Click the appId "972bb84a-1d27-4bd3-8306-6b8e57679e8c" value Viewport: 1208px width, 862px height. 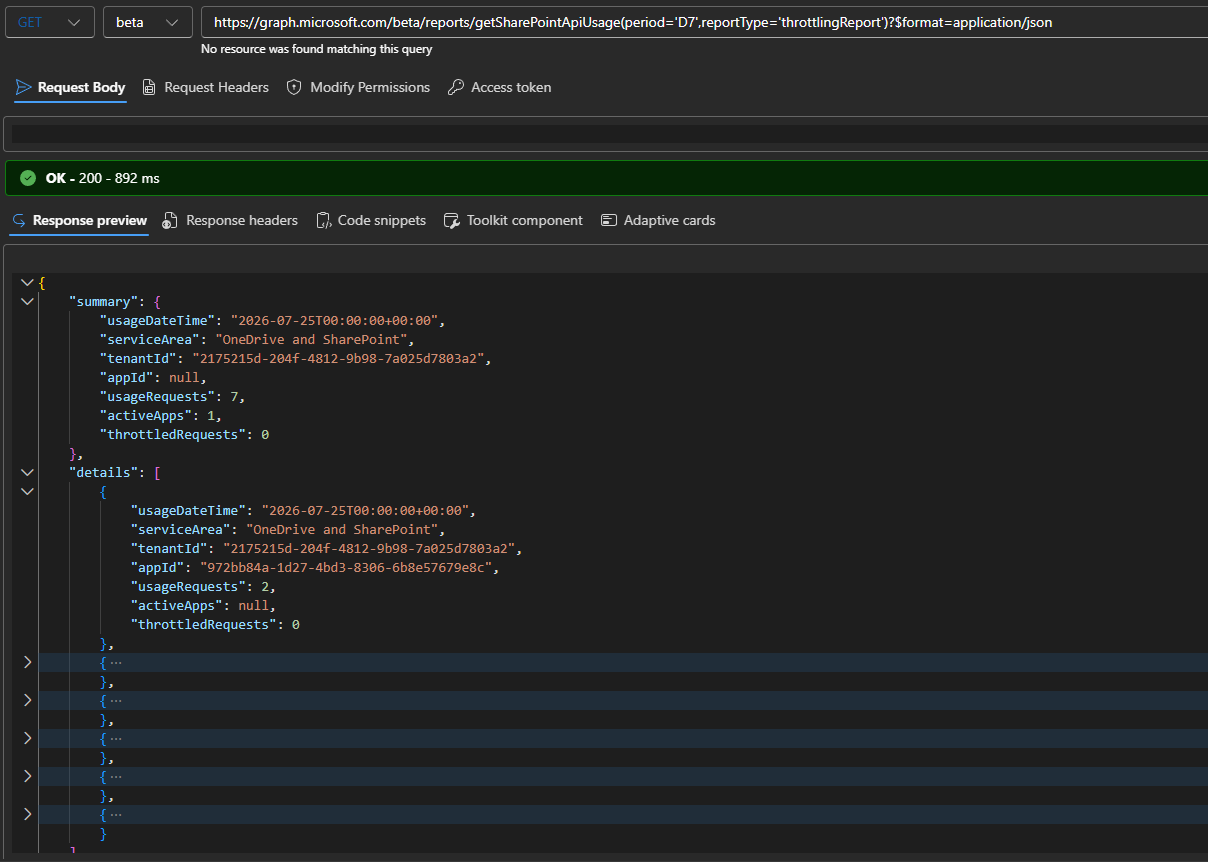pos(348,567)
